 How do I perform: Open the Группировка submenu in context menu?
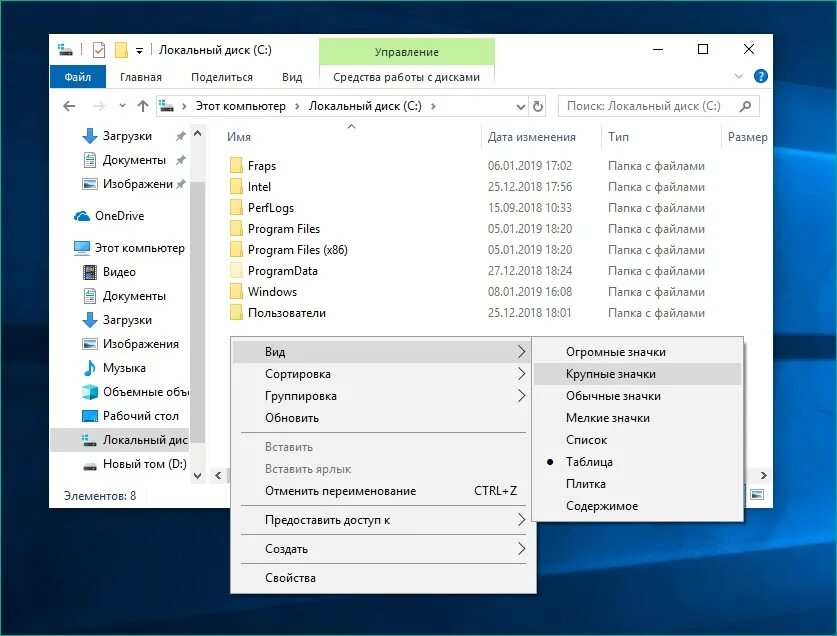pyautogui.click(x=382, y=396)
